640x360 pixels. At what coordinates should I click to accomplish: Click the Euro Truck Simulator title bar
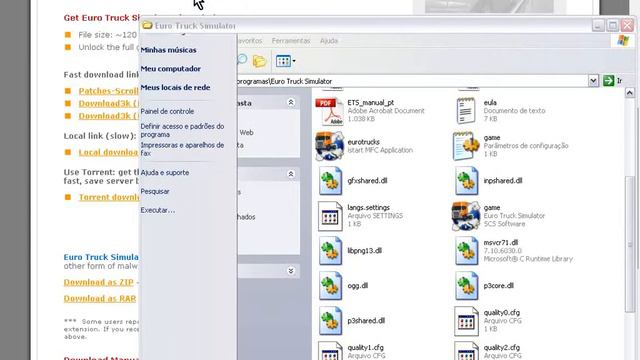(x=367, y=25)
